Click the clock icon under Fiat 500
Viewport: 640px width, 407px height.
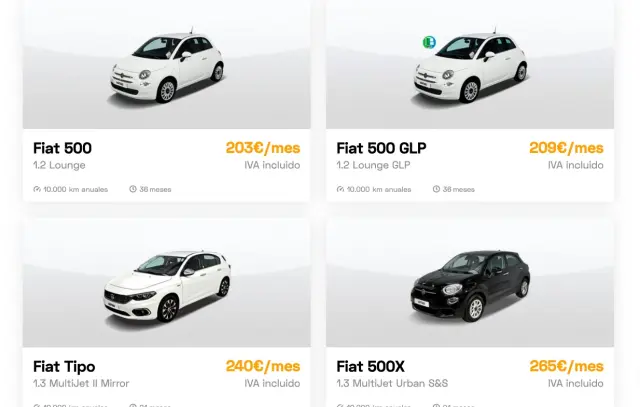[x=133, y=189]
